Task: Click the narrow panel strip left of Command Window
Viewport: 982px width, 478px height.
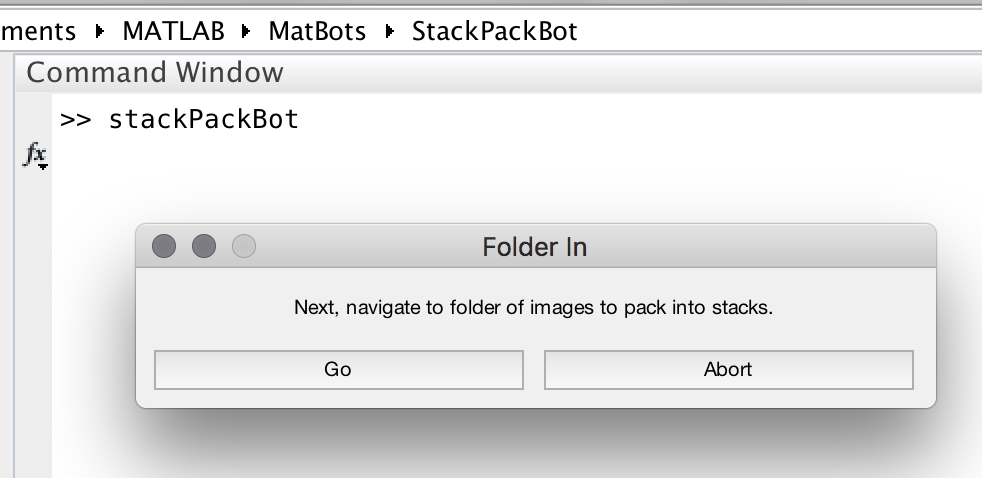Action: click(7, 263)
